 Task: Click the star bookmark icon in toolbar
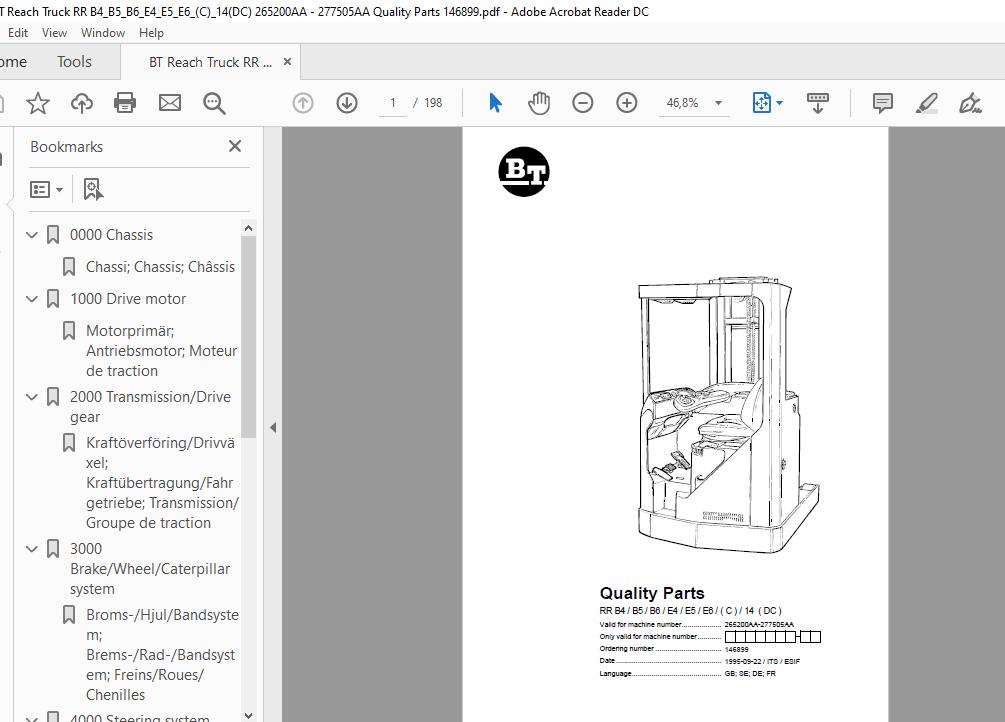click(x=37, y=103)
